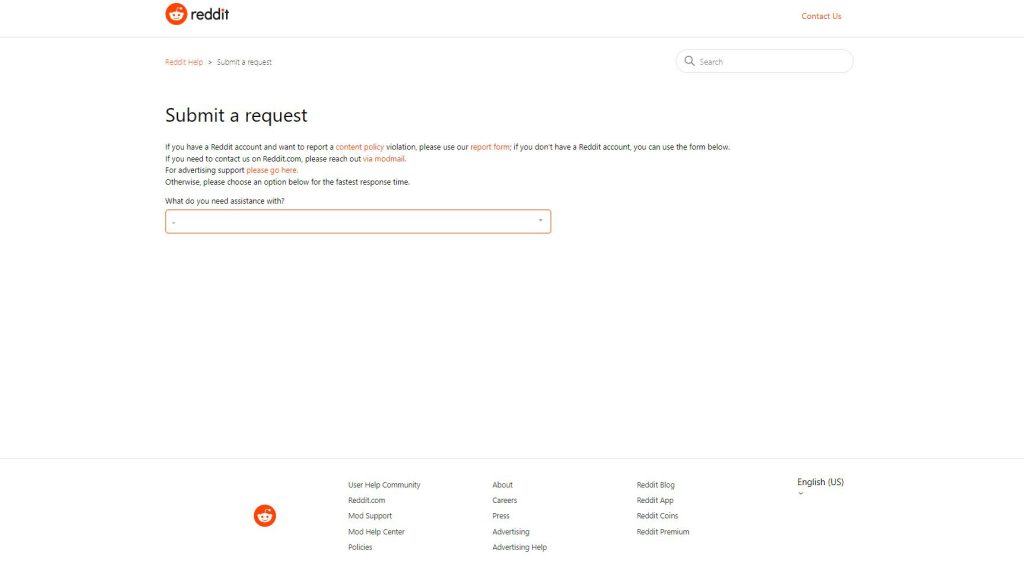1024x573 pixels.
Task: Open User Help Community footer link
Action: pos(384,485)
